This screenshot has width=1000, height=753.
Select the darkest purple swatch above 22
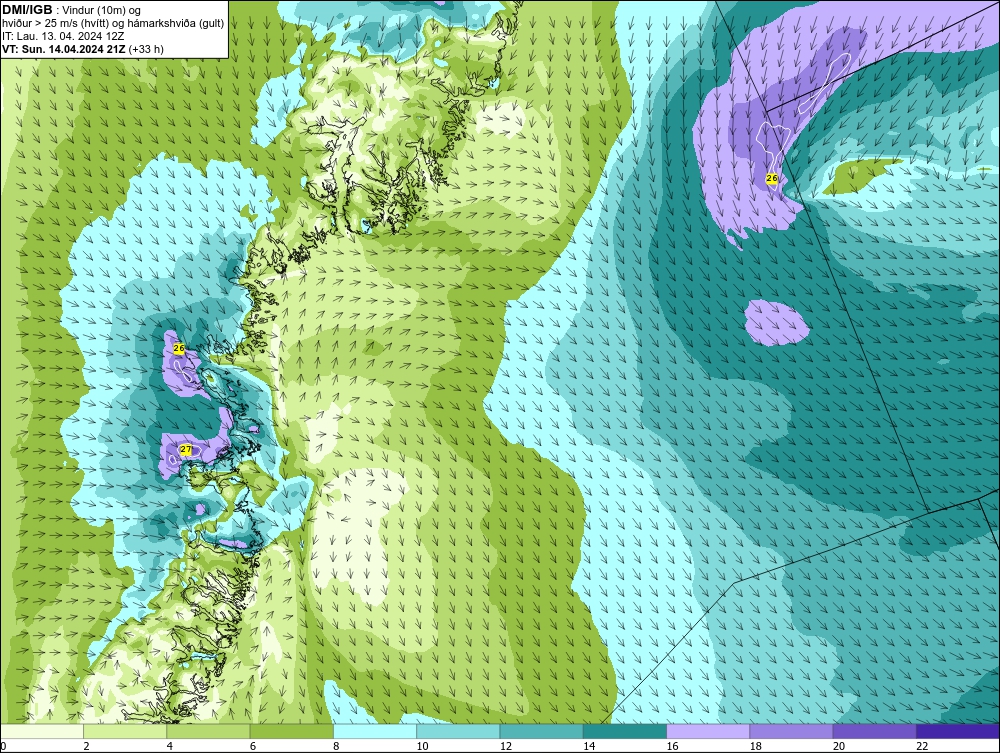click(958, 731)
